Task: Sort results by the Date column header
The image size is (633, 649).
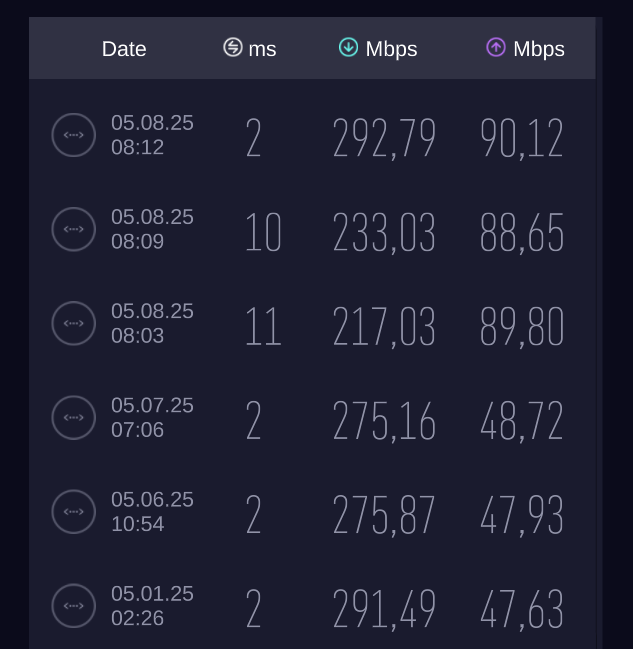Action: click(124, 49)
